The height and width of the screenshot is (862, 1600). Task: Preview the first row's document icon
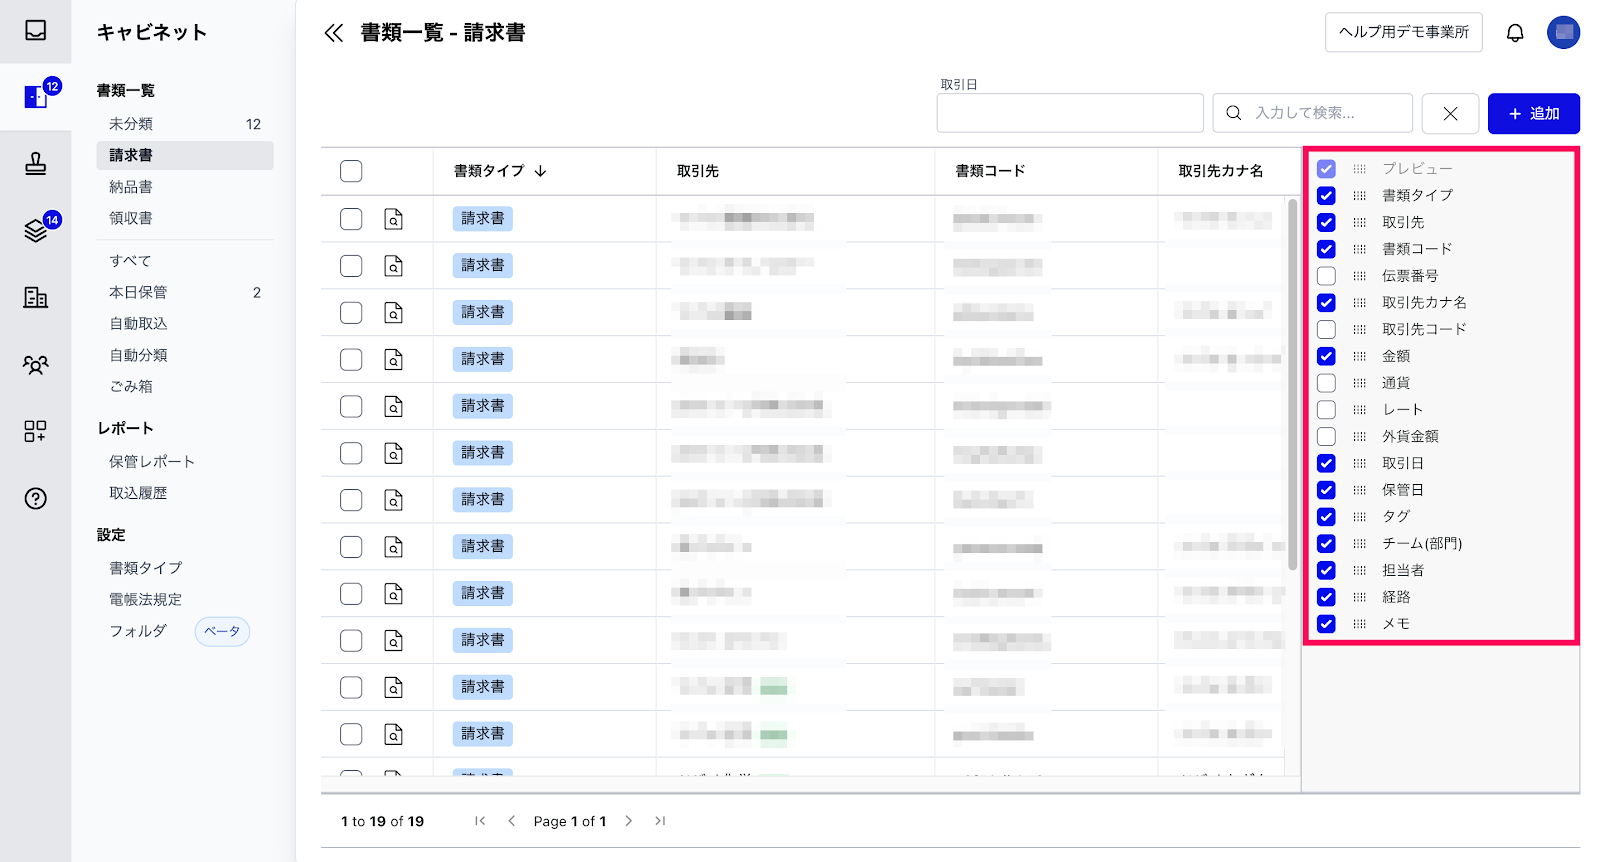point(394,219)
